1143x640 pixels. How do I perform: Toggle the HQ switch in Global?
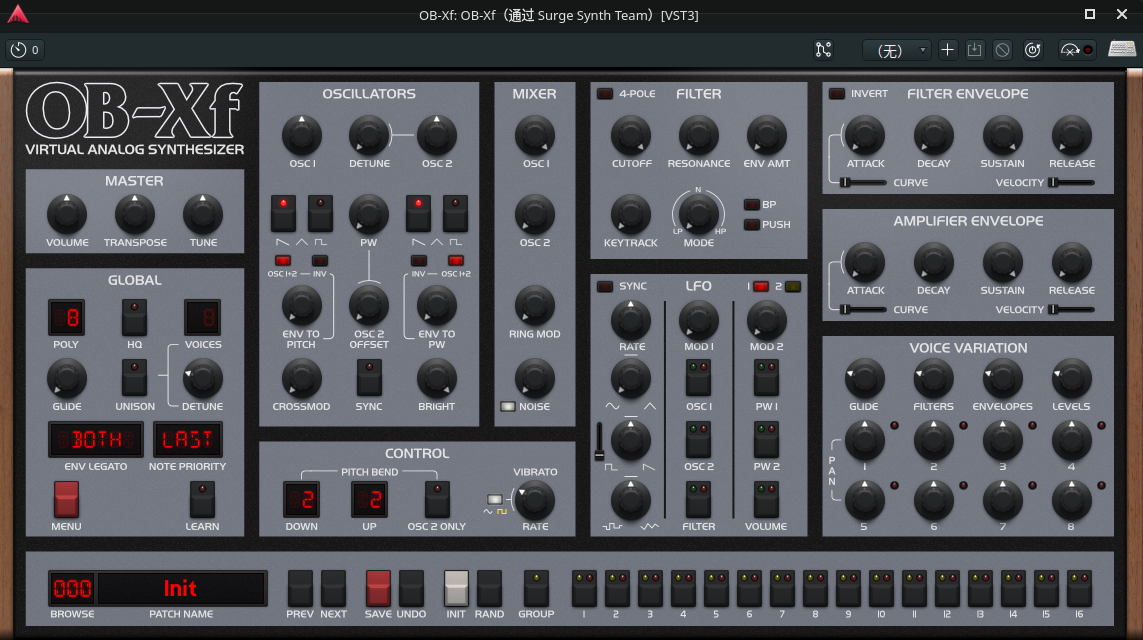[x=134, y=318]
